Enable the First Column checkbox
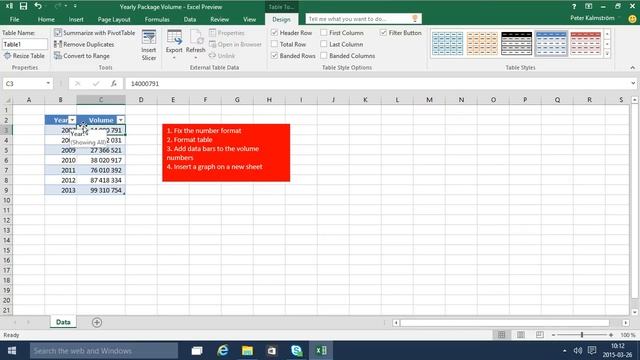 coord(324,33)
